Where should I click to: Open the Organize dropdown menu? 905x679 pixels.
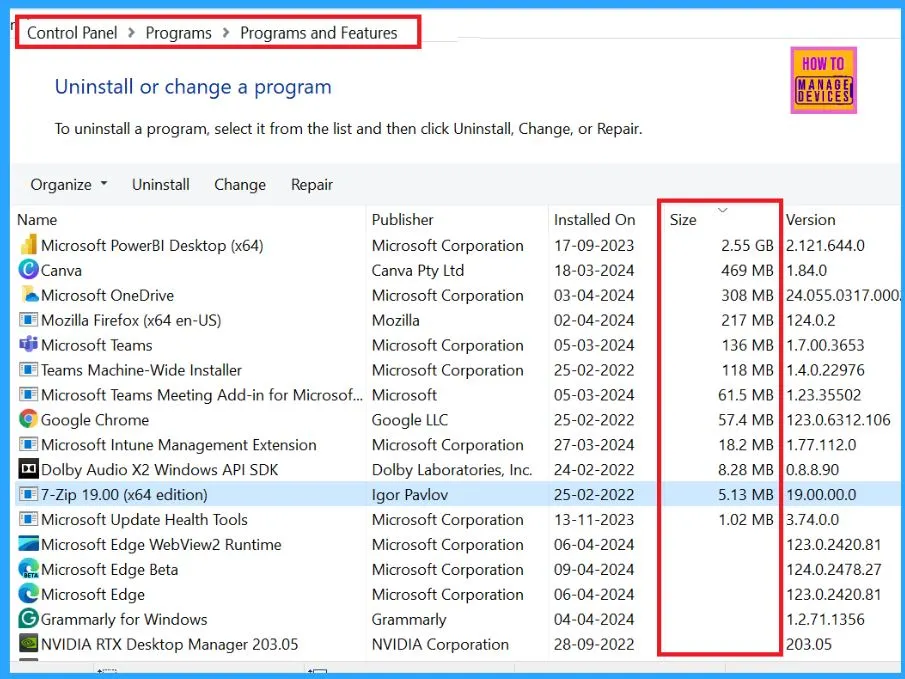(69, 184)
